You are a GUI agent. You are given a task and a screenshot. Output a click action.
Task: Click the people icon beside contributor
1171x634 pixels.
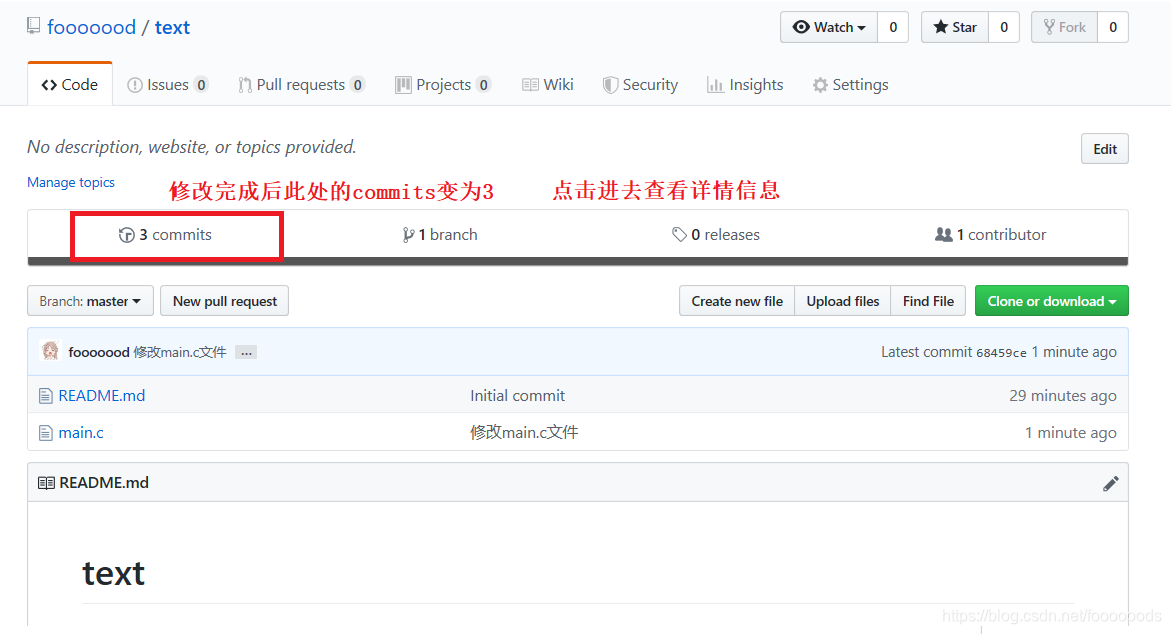pyautogui.click(x=943, y=234)
